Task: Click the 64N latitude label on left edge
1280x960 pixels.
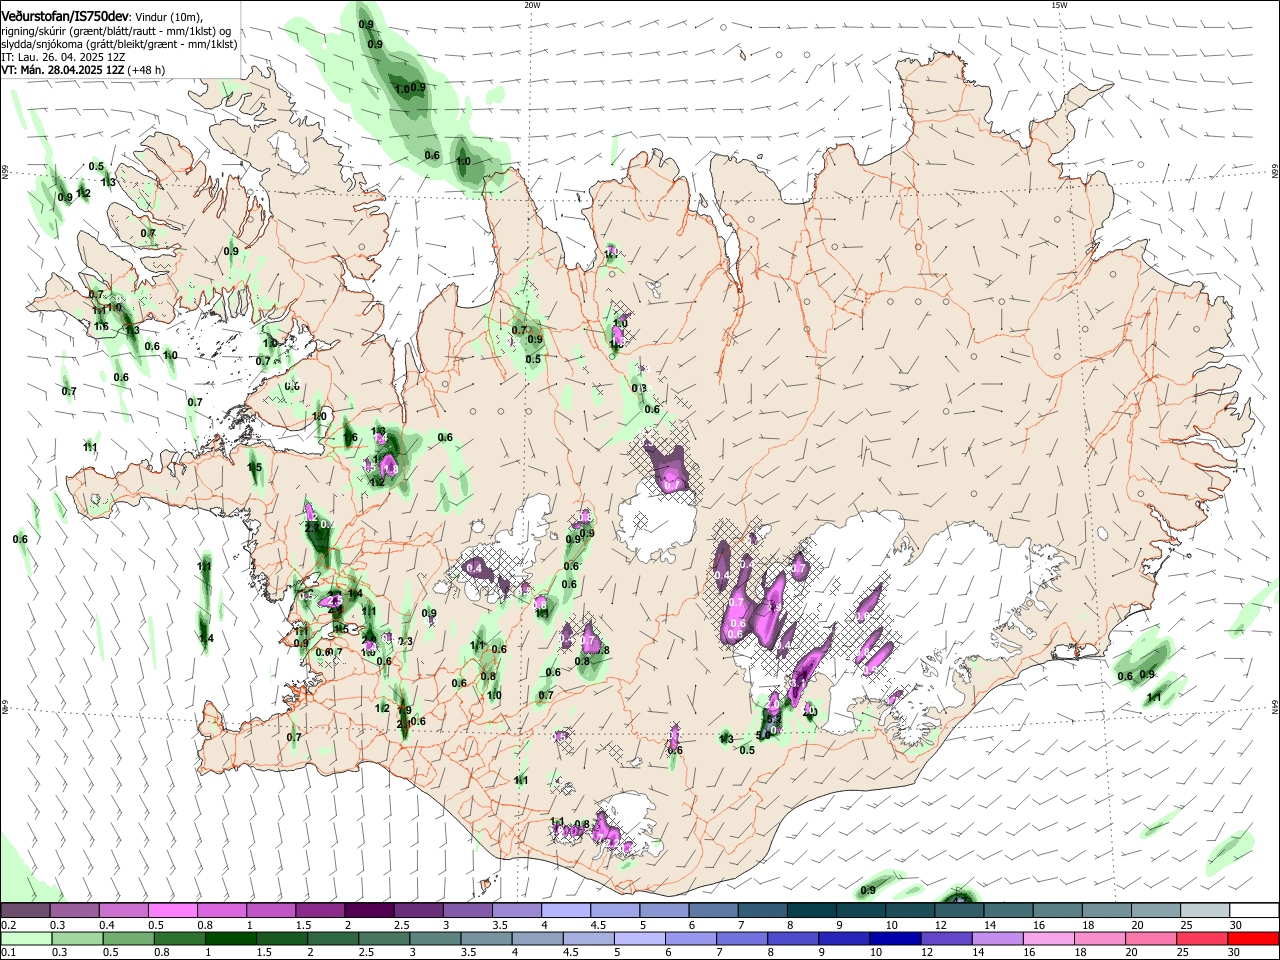Action: [5, 708]
